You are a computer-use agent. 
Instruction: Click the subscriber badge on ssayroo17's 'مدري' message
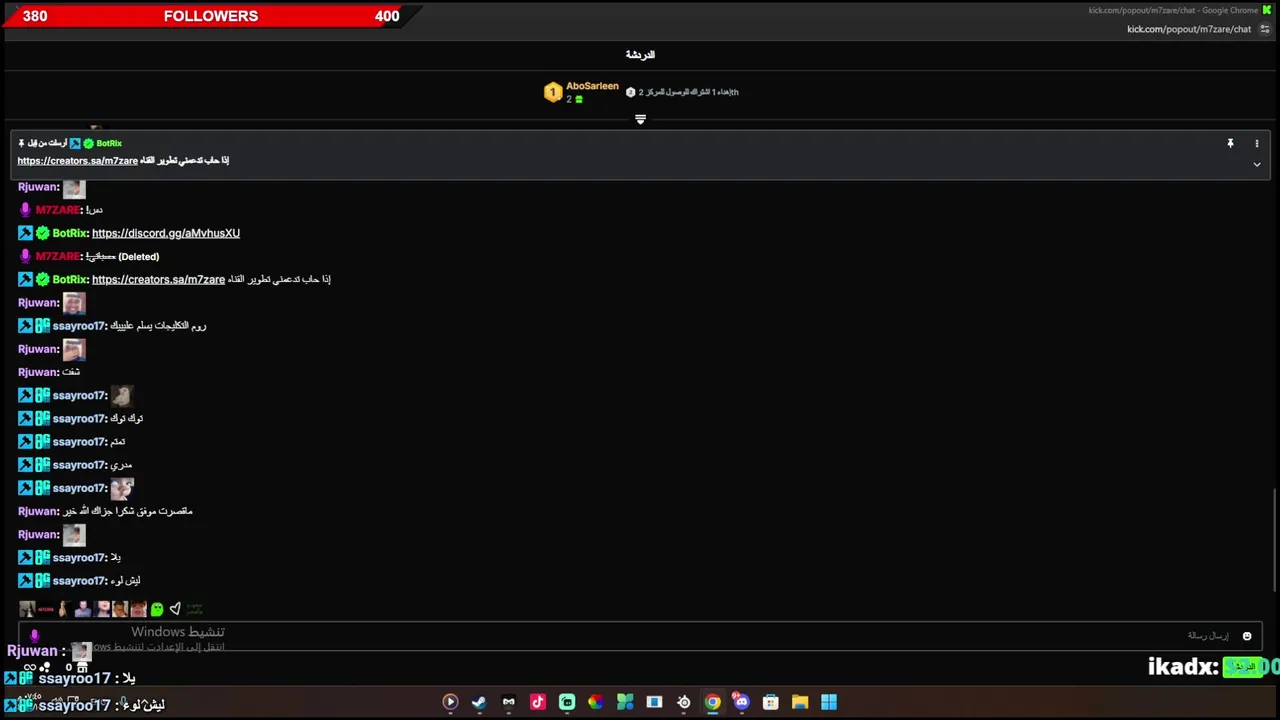42,465
